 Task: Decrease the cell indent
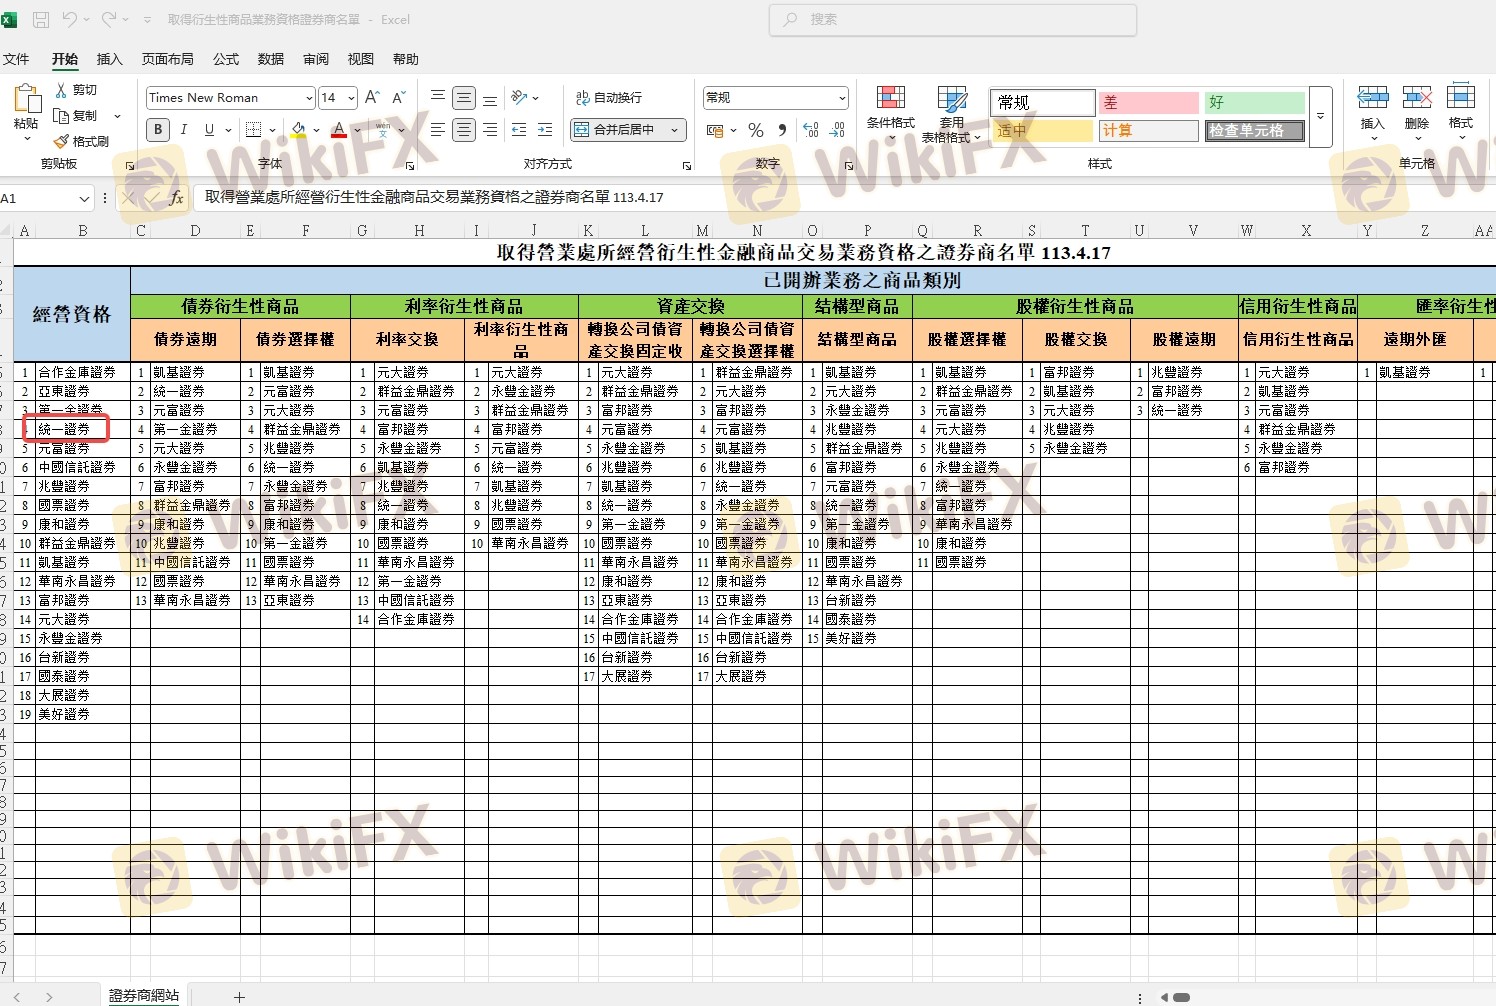click(x=519, y=129)
